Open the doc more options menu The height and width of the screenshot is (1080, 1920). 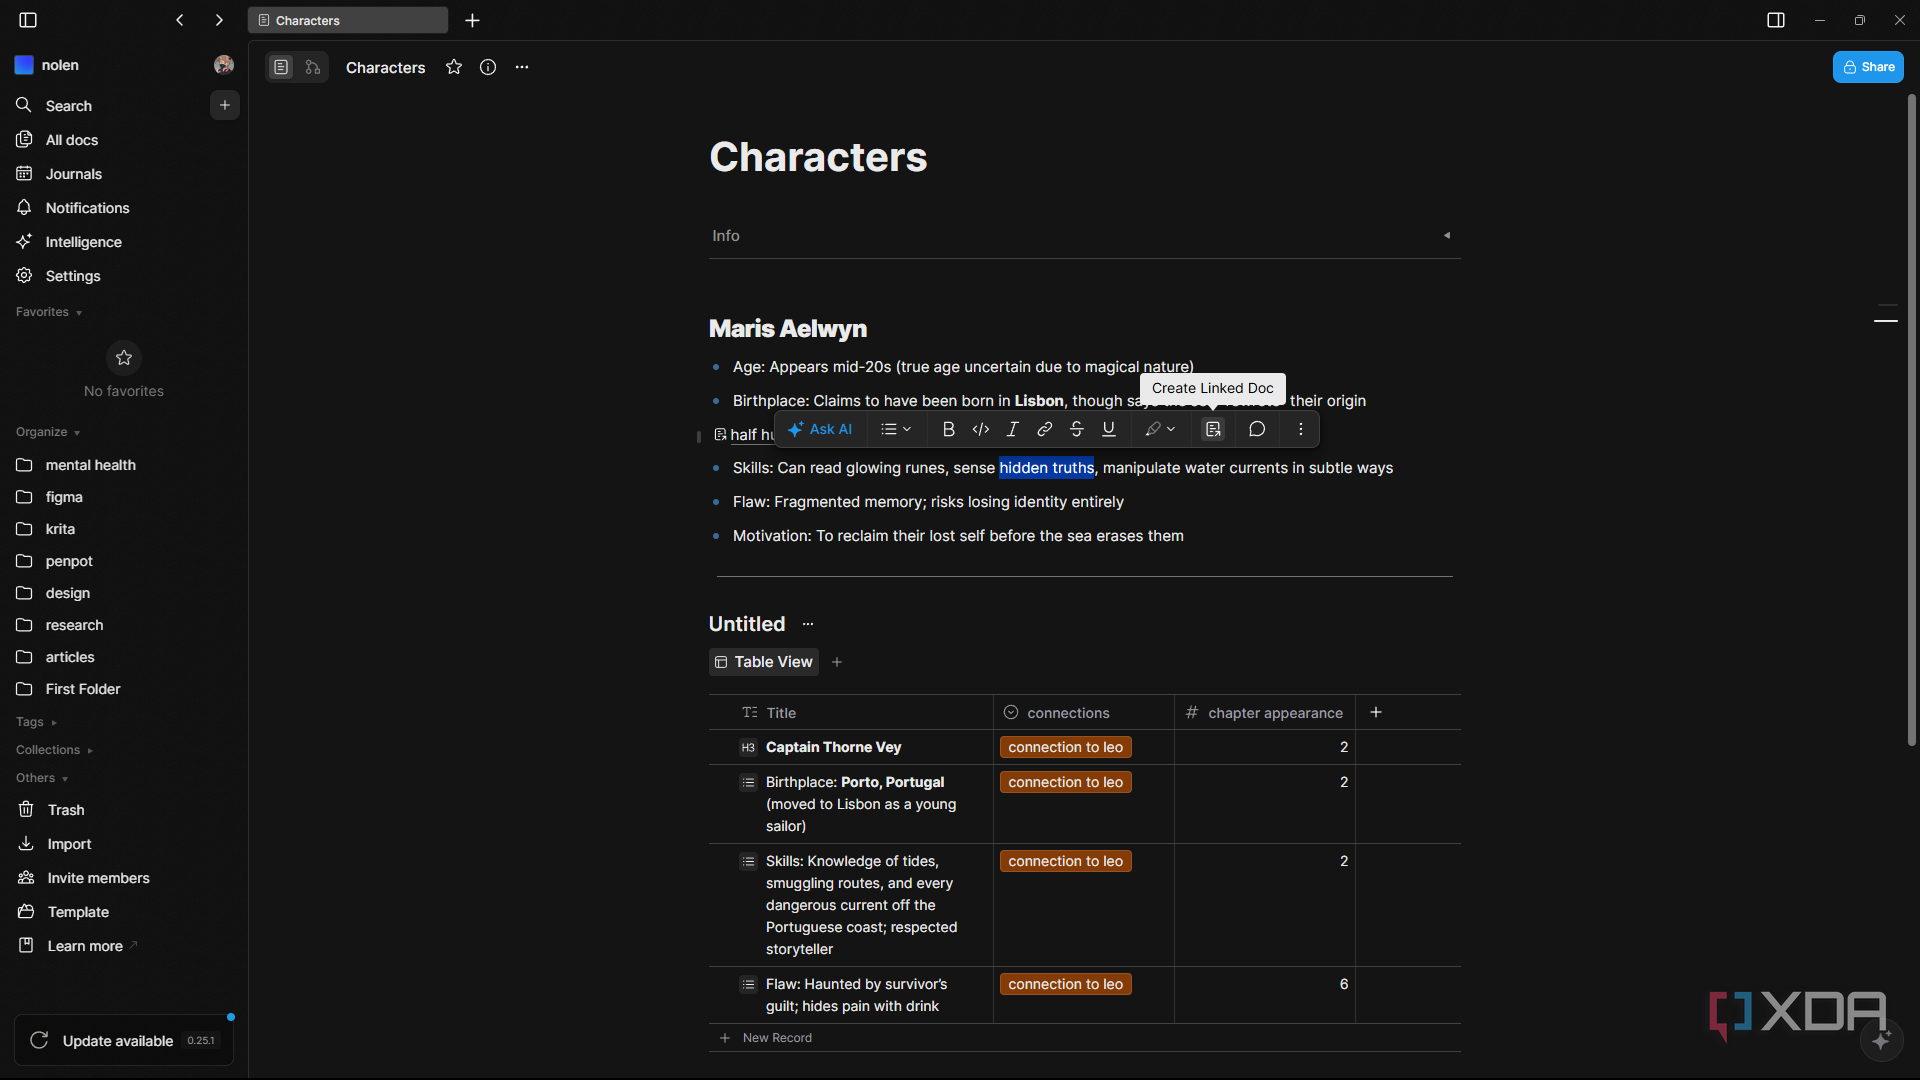pos(522,67)
